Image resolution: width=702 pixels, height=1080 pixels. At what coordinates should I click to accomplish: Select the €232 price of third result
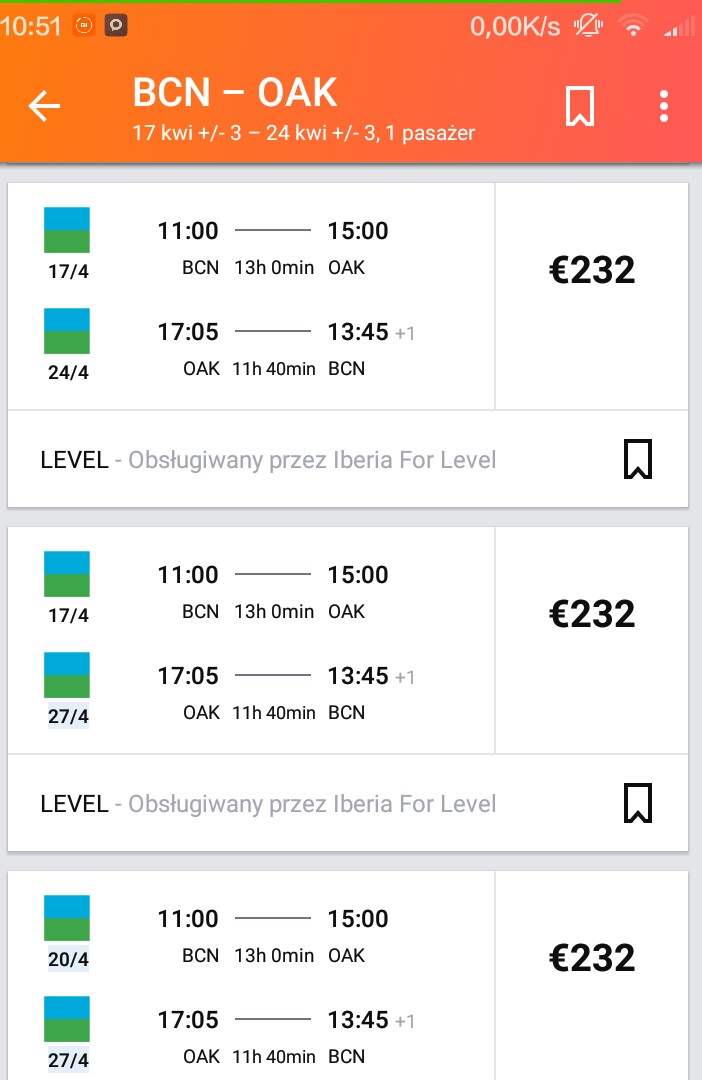coord(592,957)
